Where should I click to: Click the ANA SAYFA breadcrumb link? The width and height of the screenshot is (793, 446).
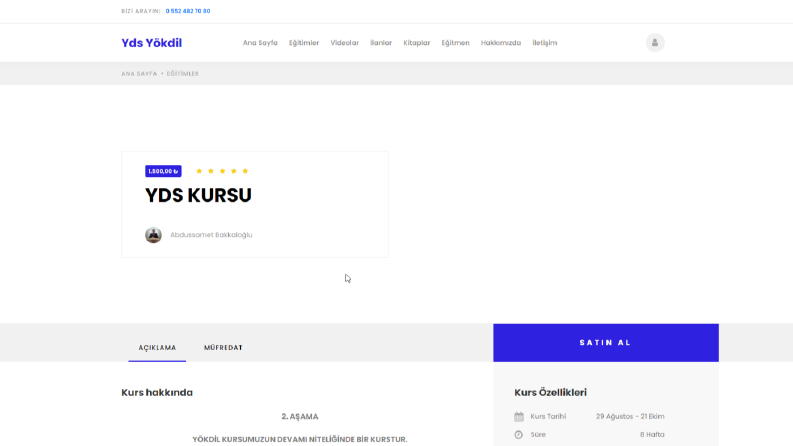(x=139, y=74)
